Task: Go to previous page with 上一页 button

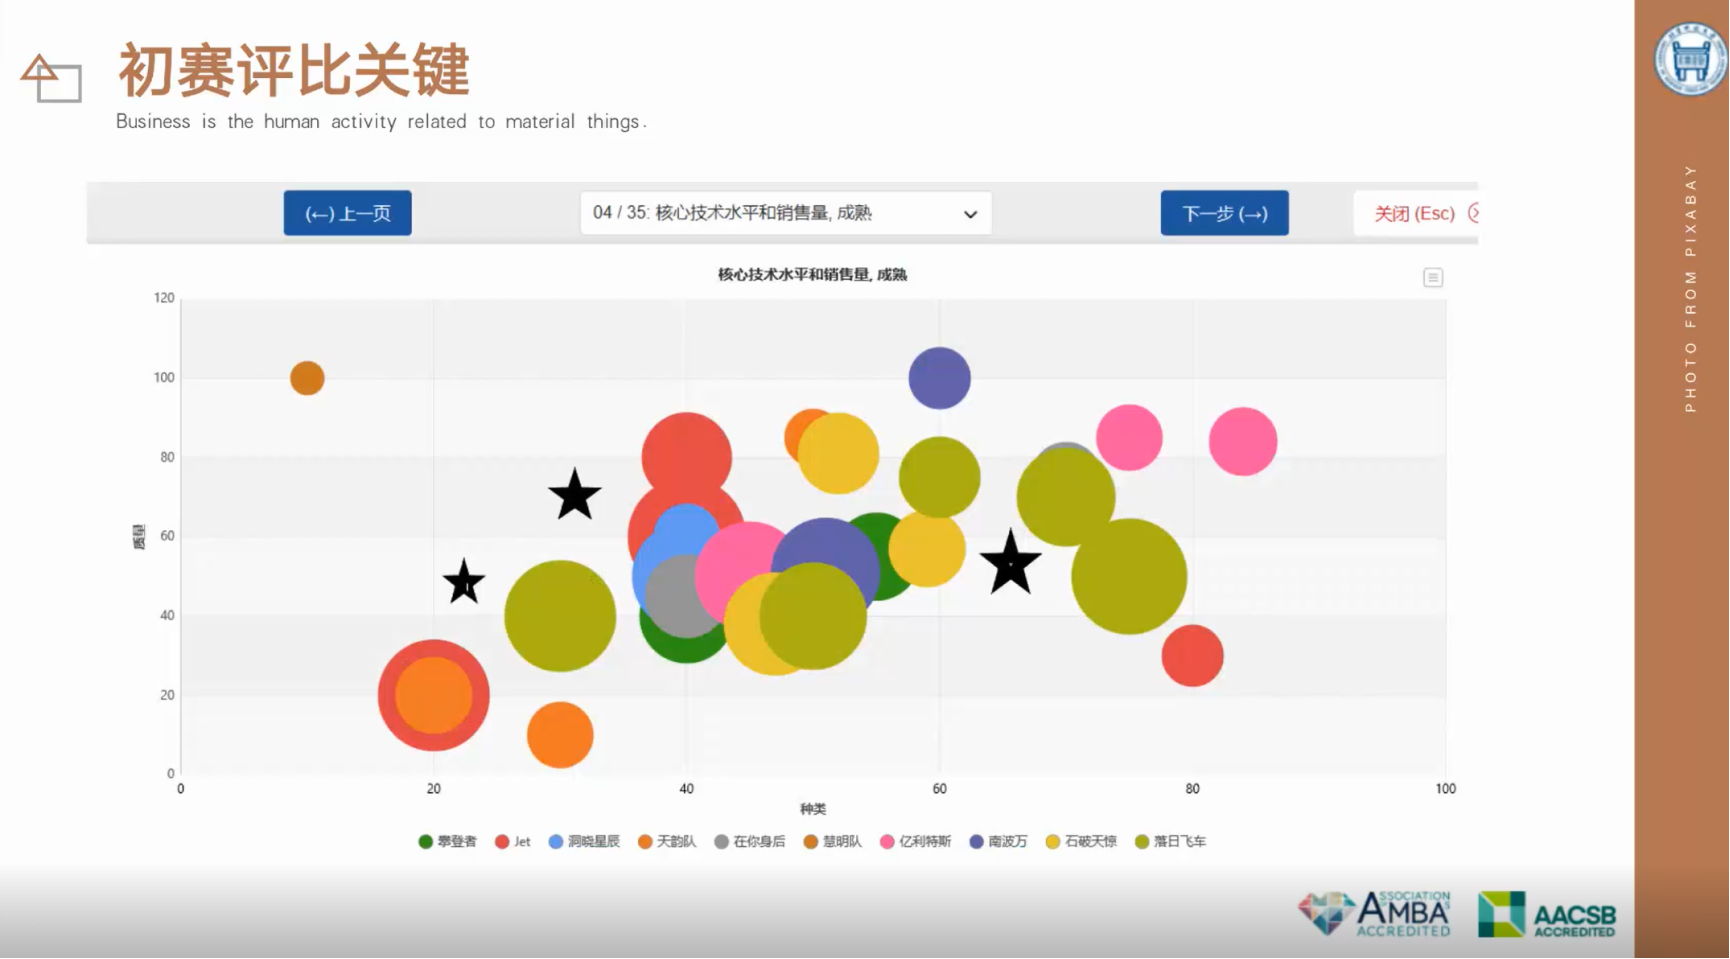Action: (347, 213)
